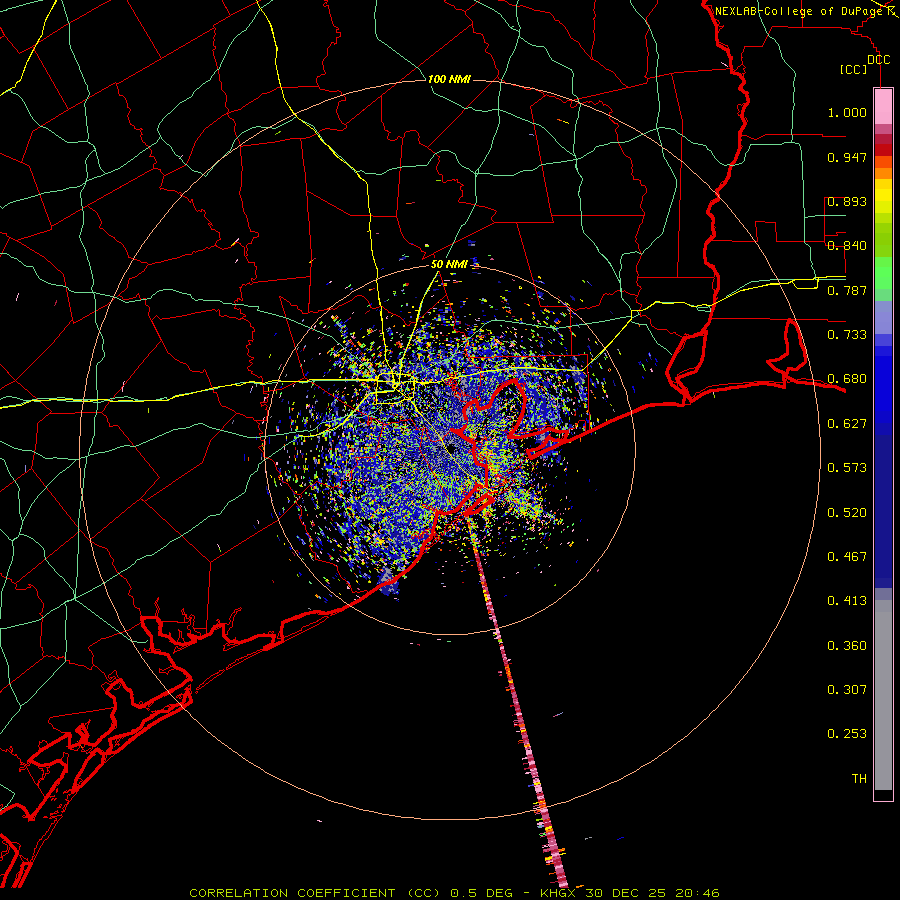Select the 0.520 scale value
The width and height of the screenshot is (900, 900).
[847, 513]
